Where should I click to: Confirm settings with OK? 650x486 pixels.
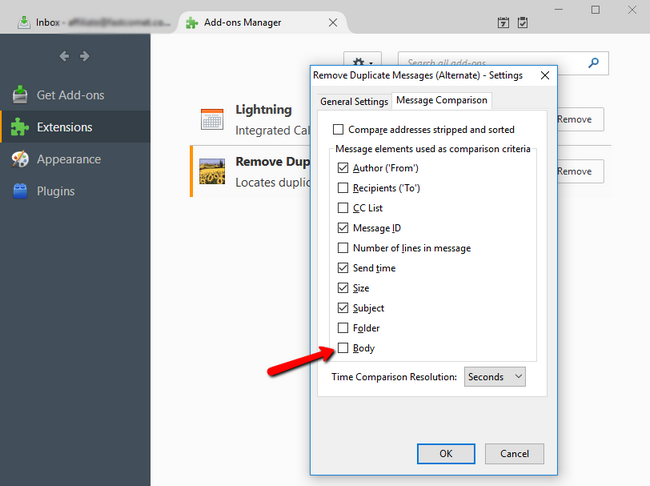click(x=446, y=454)
